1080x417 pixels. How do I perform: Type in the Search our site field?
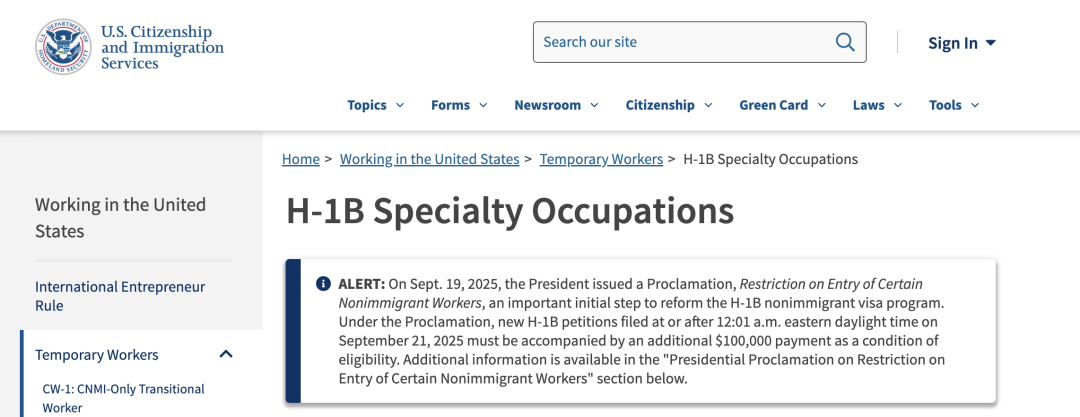[685, 42]
